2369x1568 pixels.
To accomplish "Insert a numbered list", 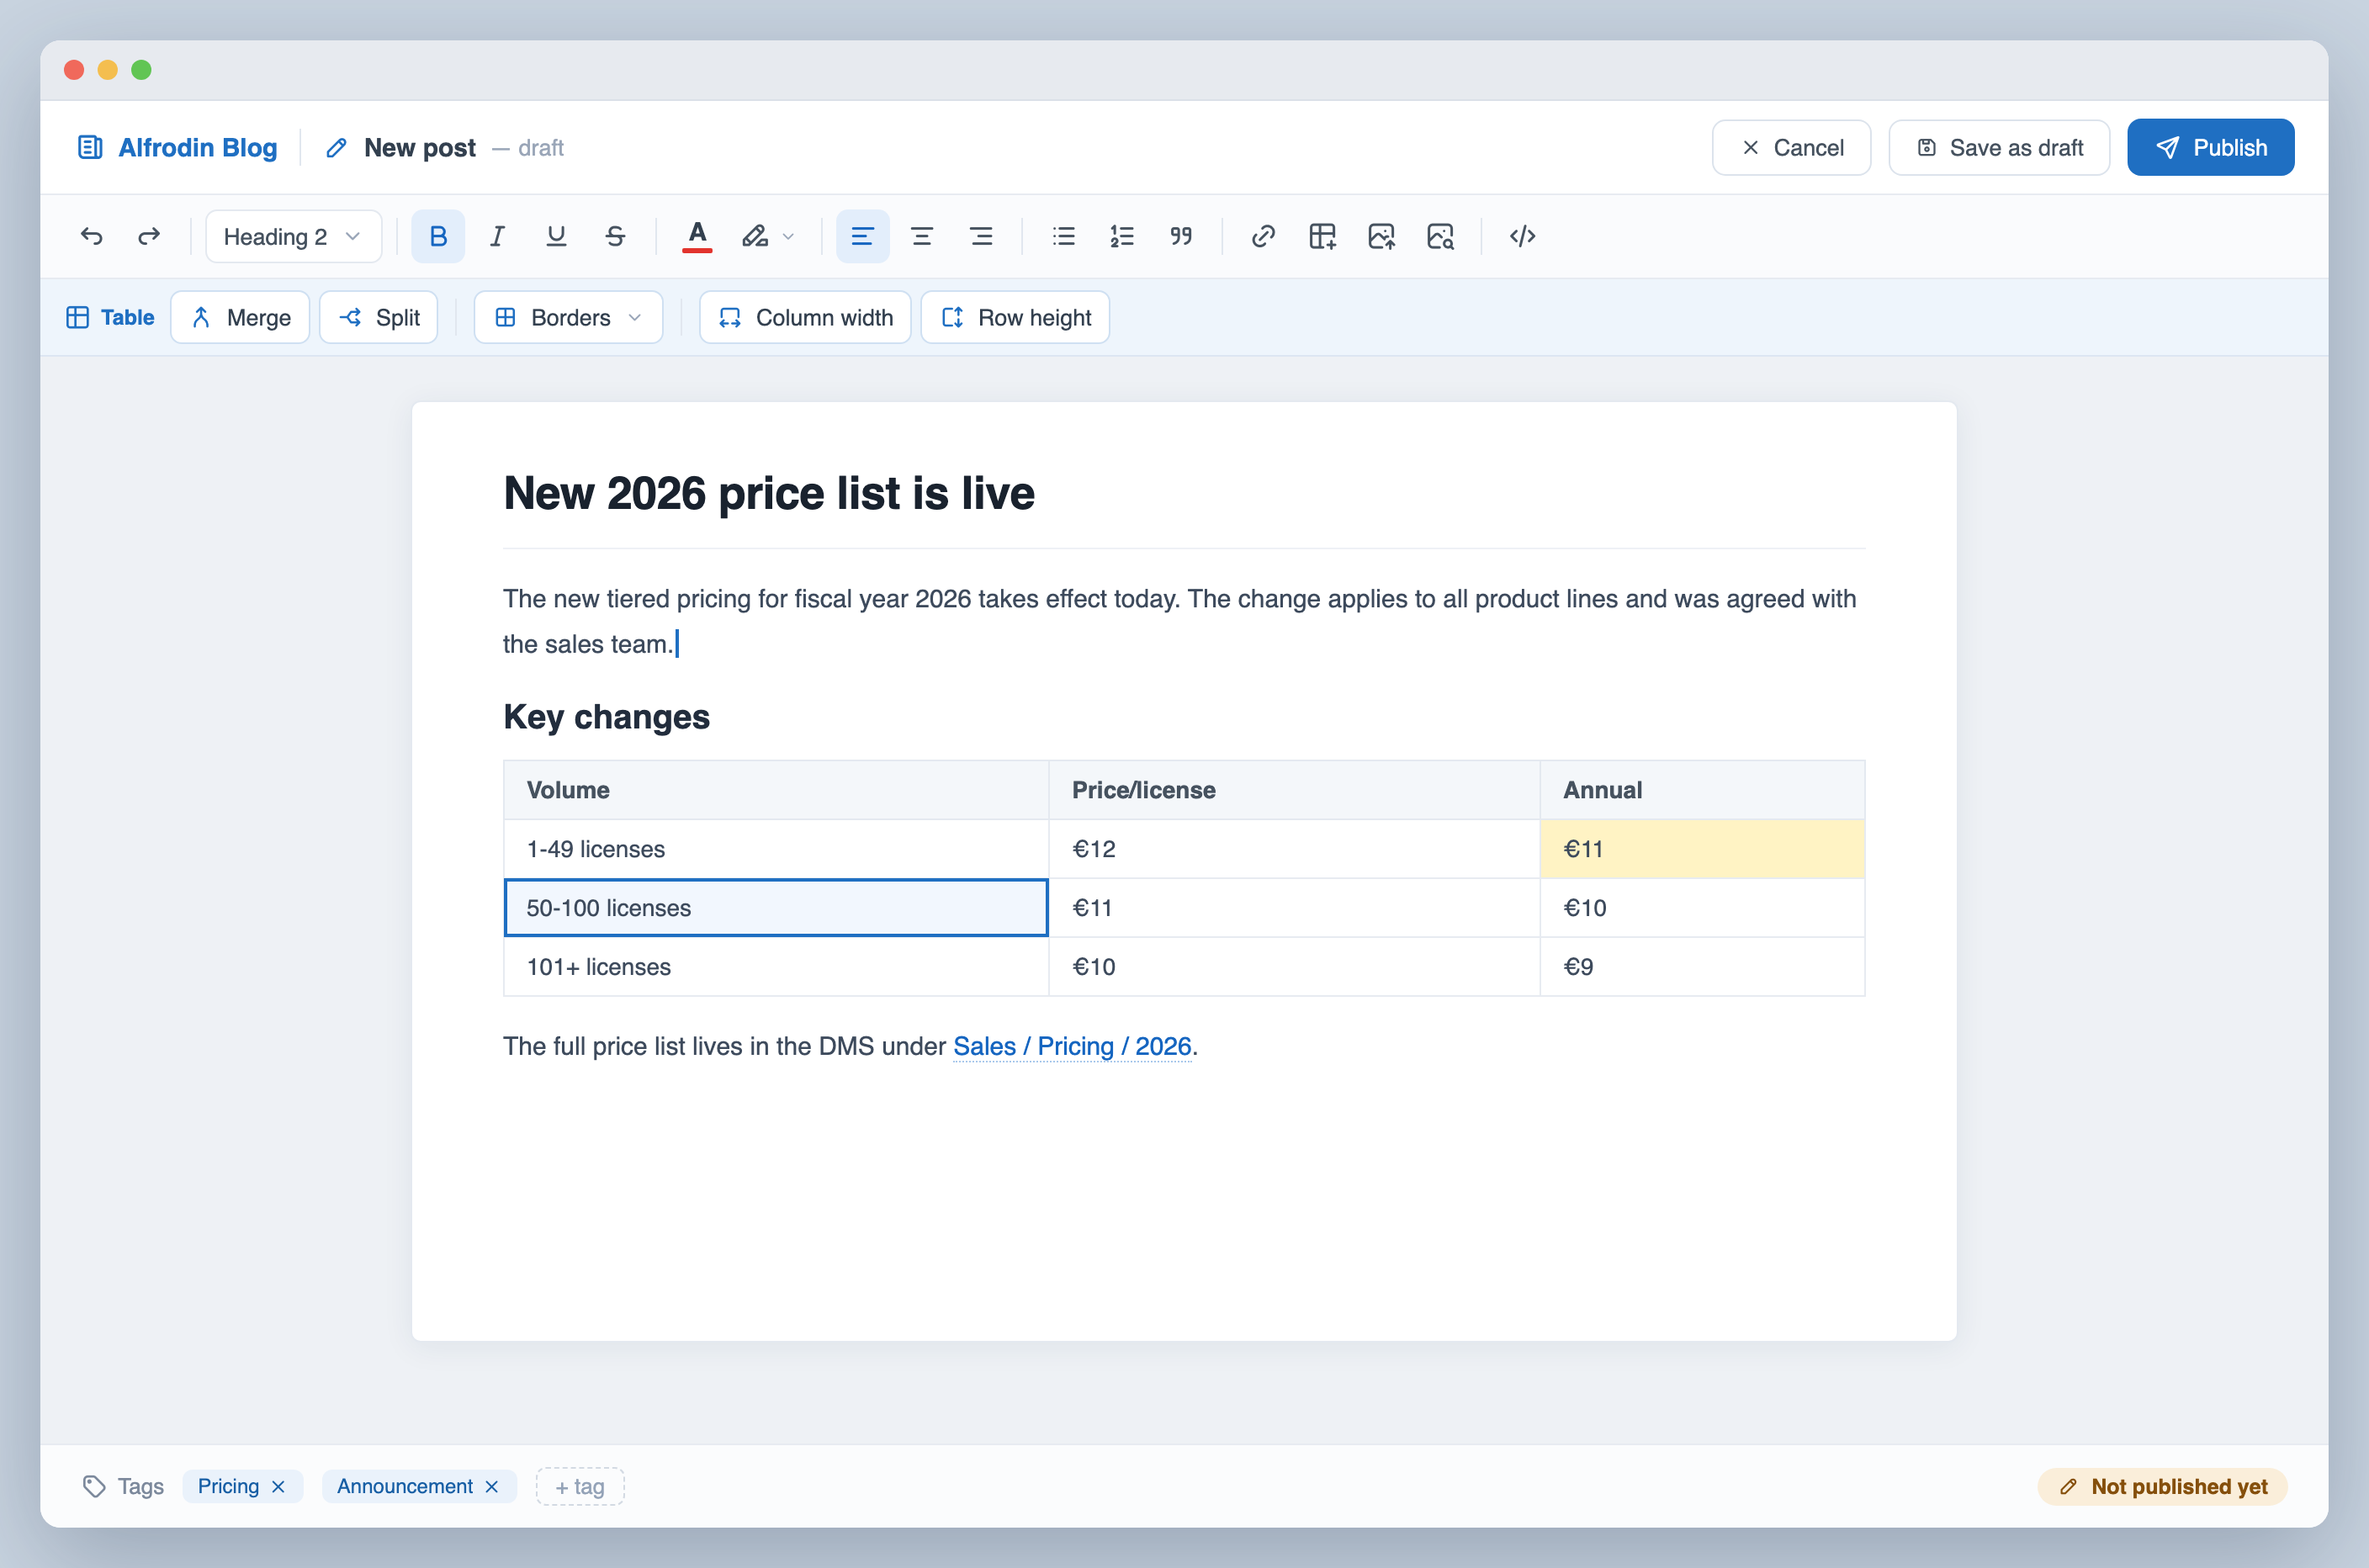I will 1122,236.
